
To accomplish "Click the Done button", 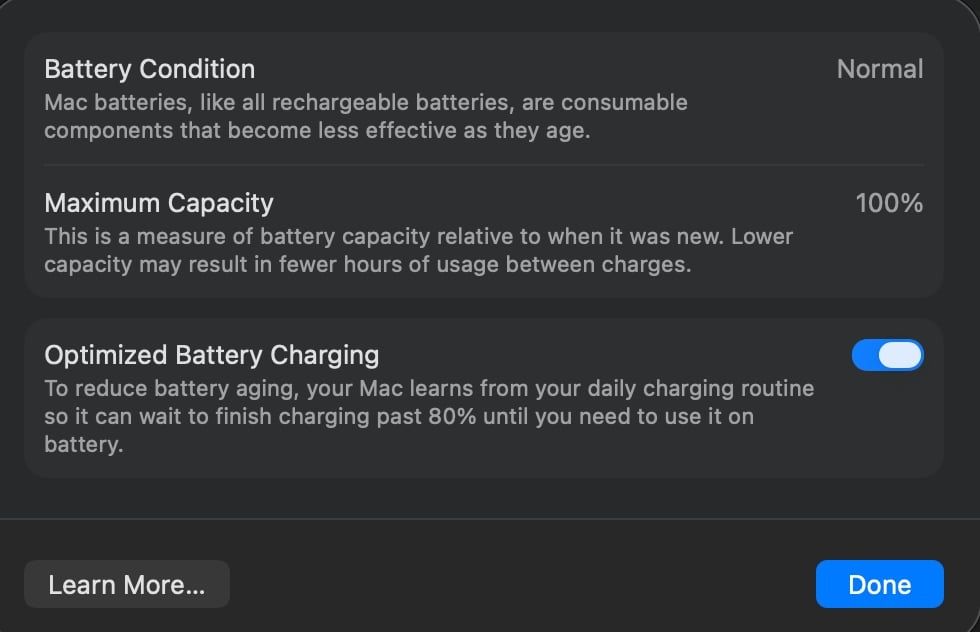I will pyautogui.click(x=879, y=585).
